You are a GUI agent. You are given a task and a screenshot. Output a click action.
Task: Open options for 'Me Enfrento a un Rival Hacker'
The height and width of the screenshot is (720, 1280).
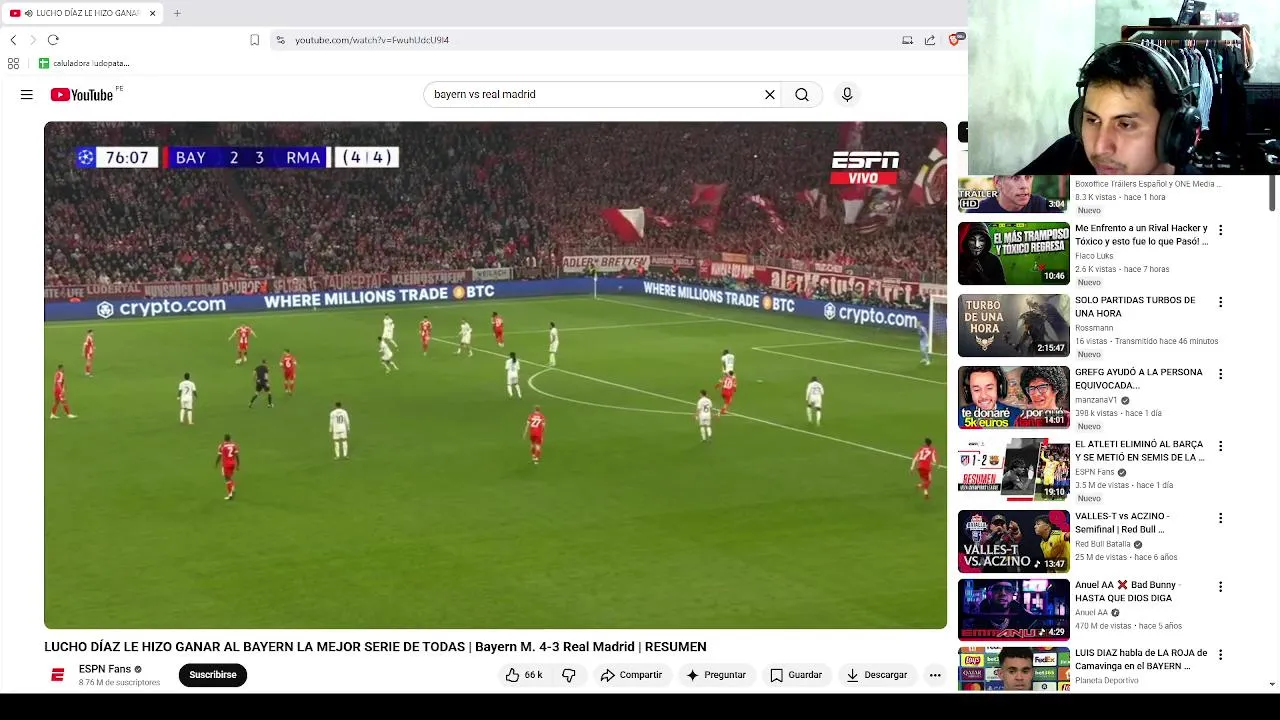point(1220,230)
